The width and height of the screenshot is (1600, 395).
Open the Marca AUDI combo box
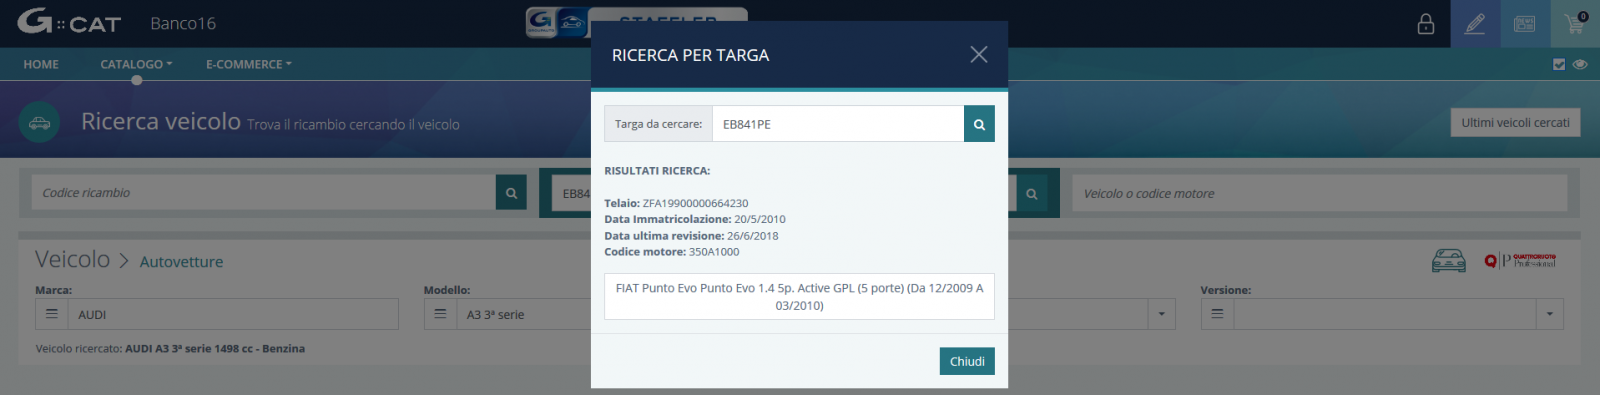coord(233,314)
